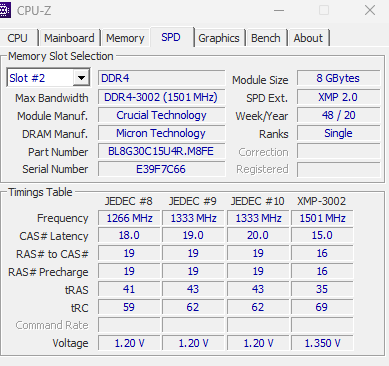This screenshot has height=366, width=389.
Task: Switch to the Mainboard tab
Action: pyautogui.click(x=69, y=38)
